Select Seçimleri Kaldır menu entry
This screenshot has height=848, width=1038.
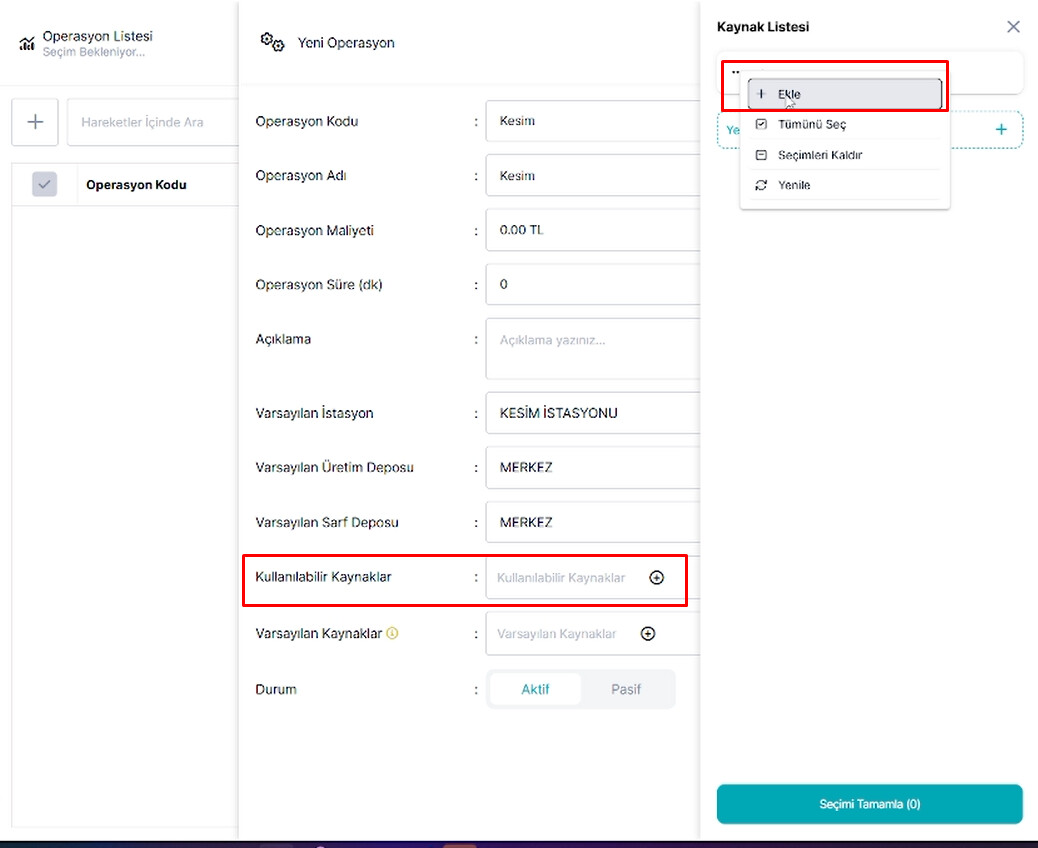(x=845, y=155)
